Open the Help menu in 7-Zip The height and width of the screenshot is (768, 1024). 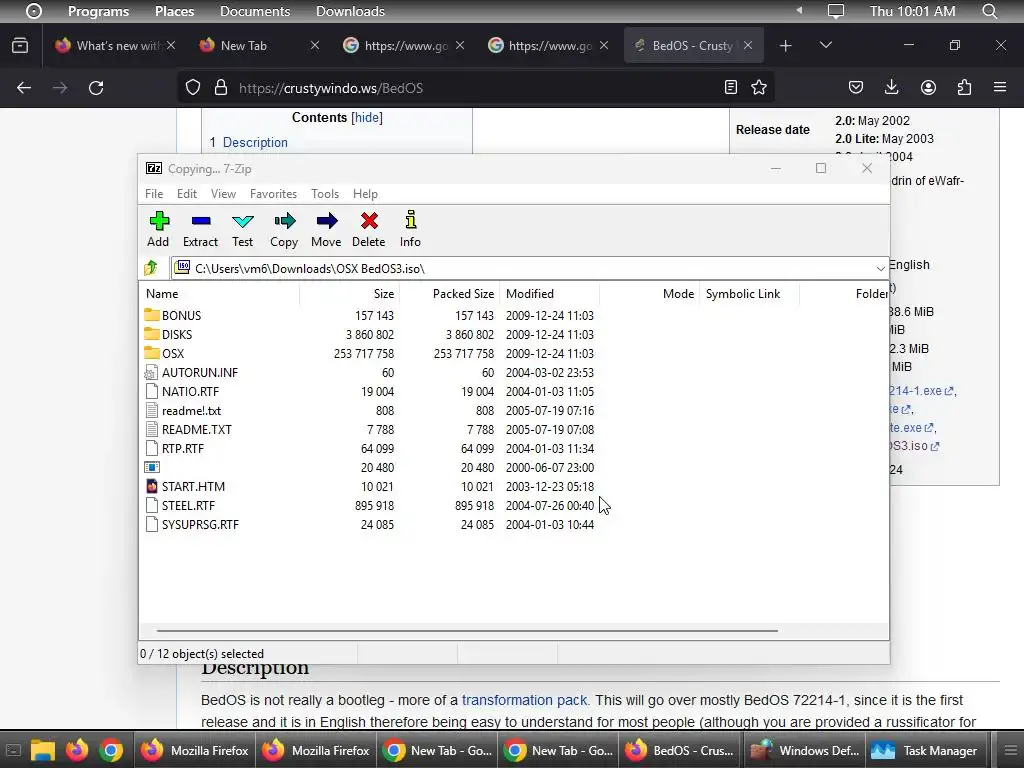coord(365,194)
